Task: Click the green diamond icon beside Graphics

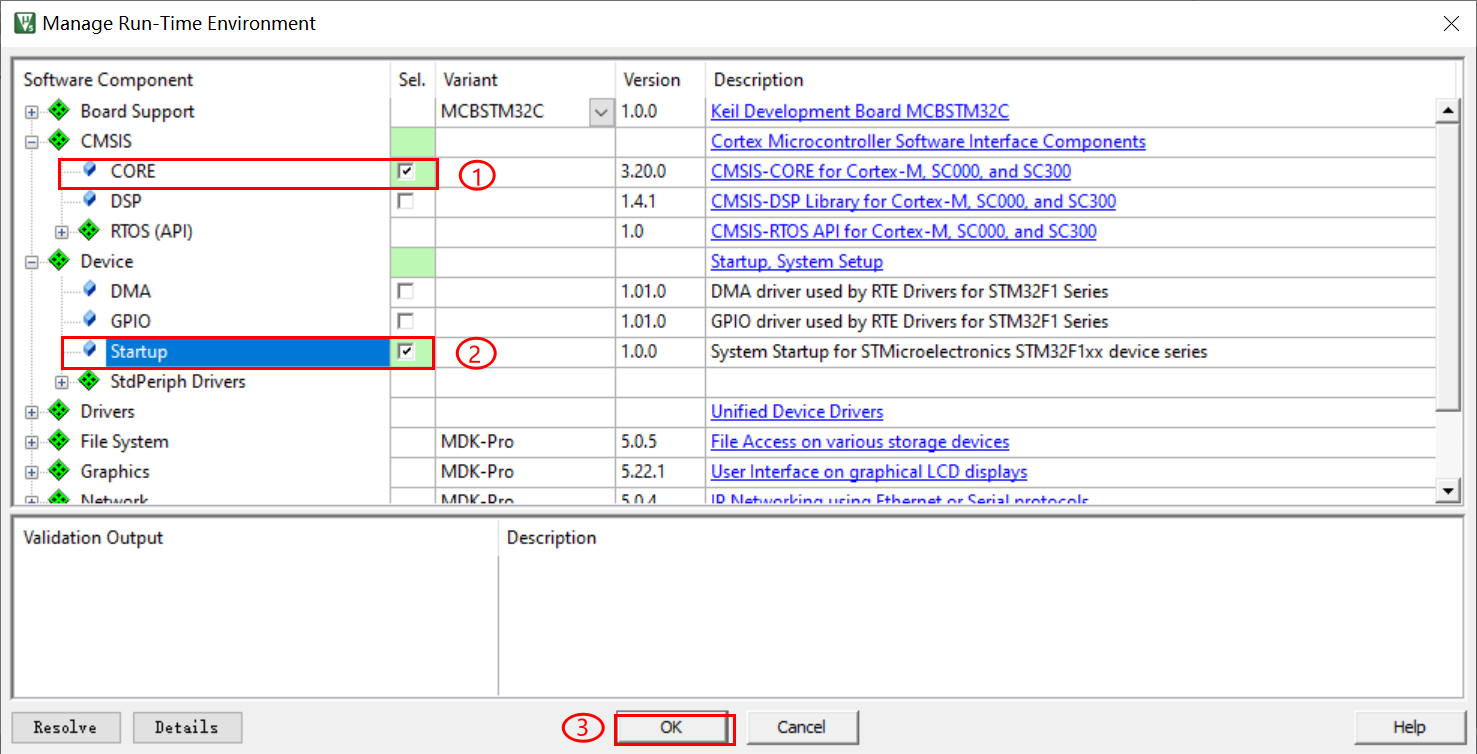Action: 59,471
